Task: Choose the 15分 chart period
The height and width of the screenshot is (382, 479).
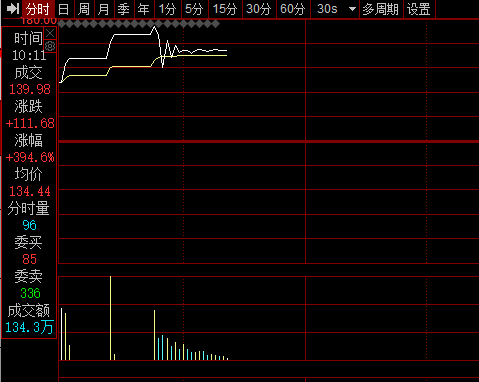Action: click(x=225, y=9)
